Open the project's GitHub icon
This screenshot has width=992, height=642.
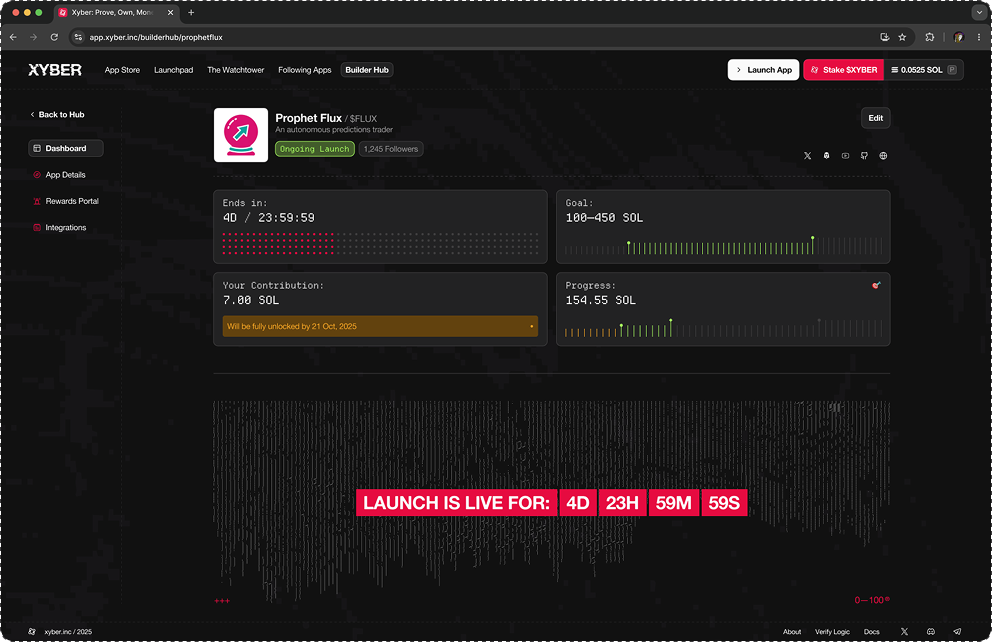coord(865,156)
